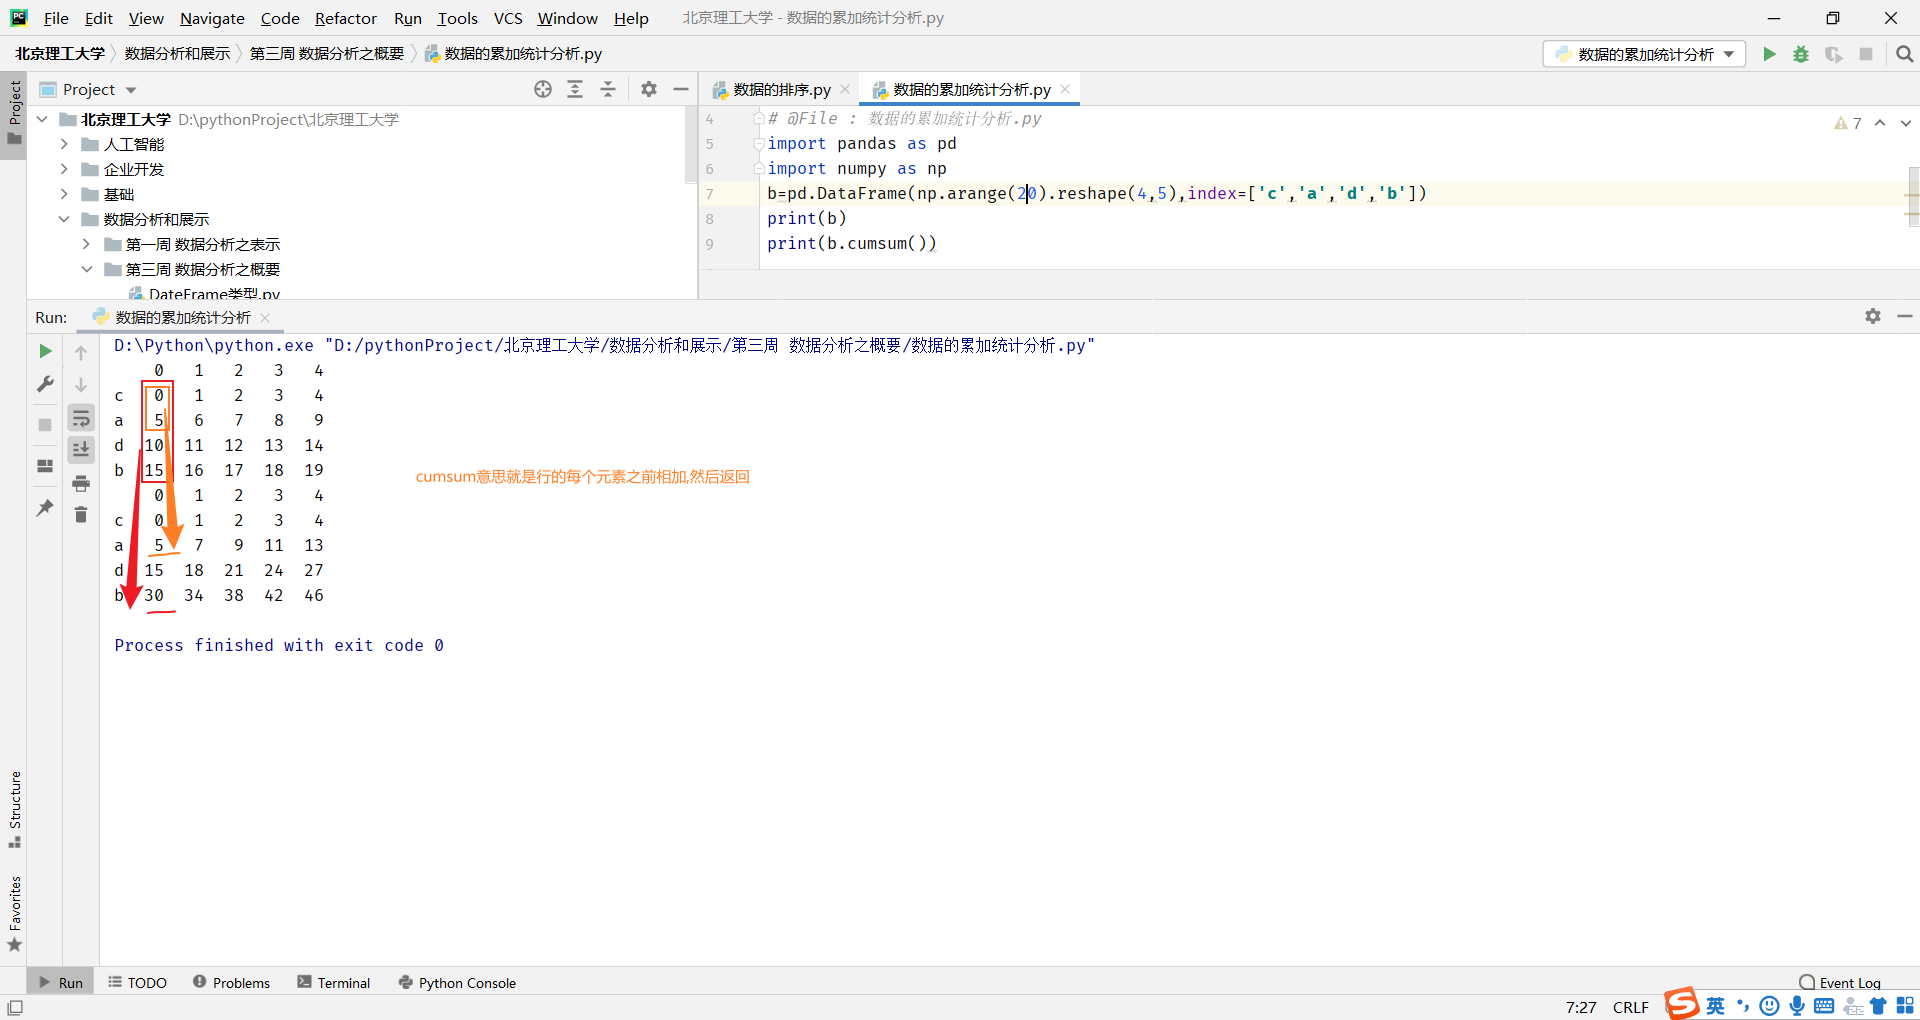Toggle Structure tool window sidebar button
Viewport: 1920px width, 1020px height.
[14, 809]
